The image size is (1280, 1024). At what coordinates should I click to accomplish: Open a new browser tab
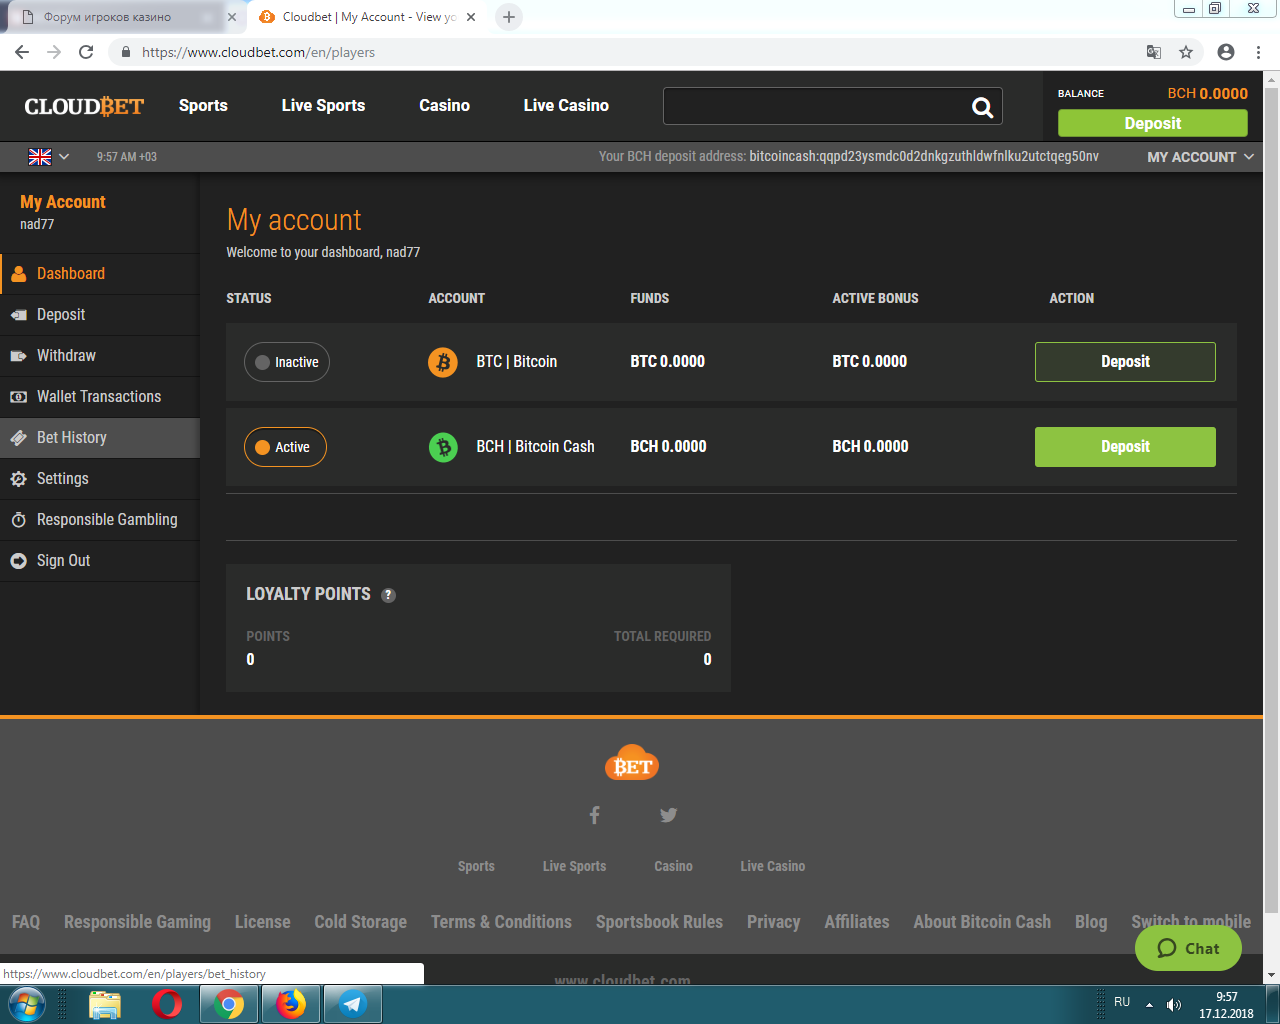[x=509, y=17]
